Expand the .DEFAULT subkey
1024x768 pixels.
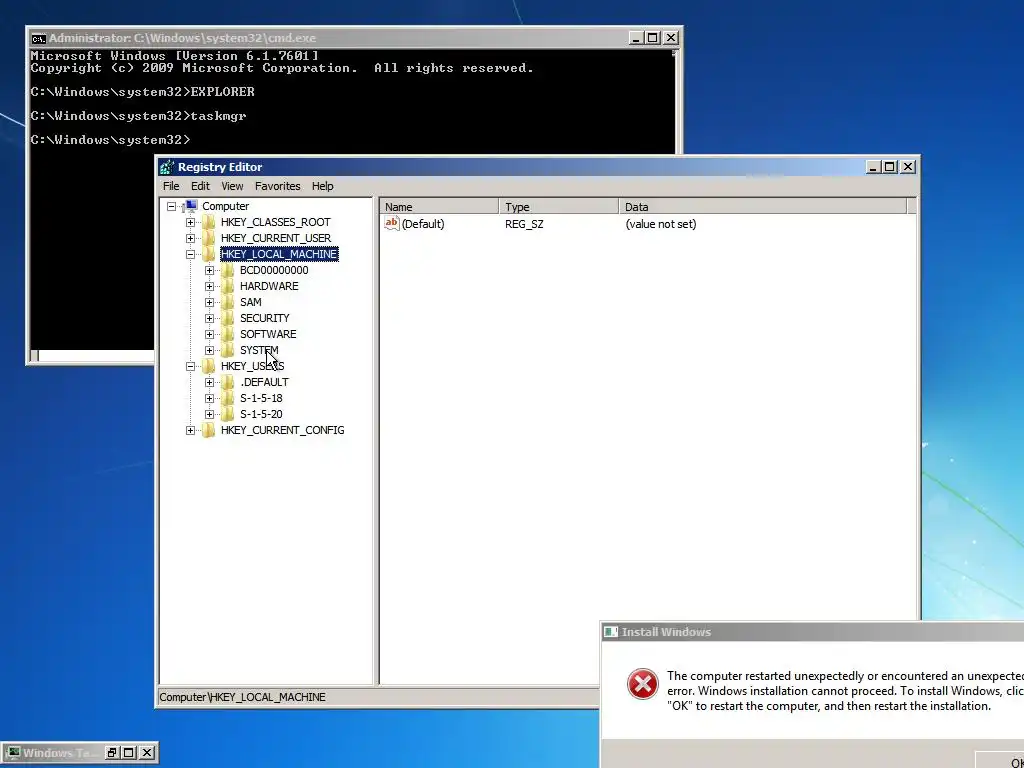[x=209, y=382]
